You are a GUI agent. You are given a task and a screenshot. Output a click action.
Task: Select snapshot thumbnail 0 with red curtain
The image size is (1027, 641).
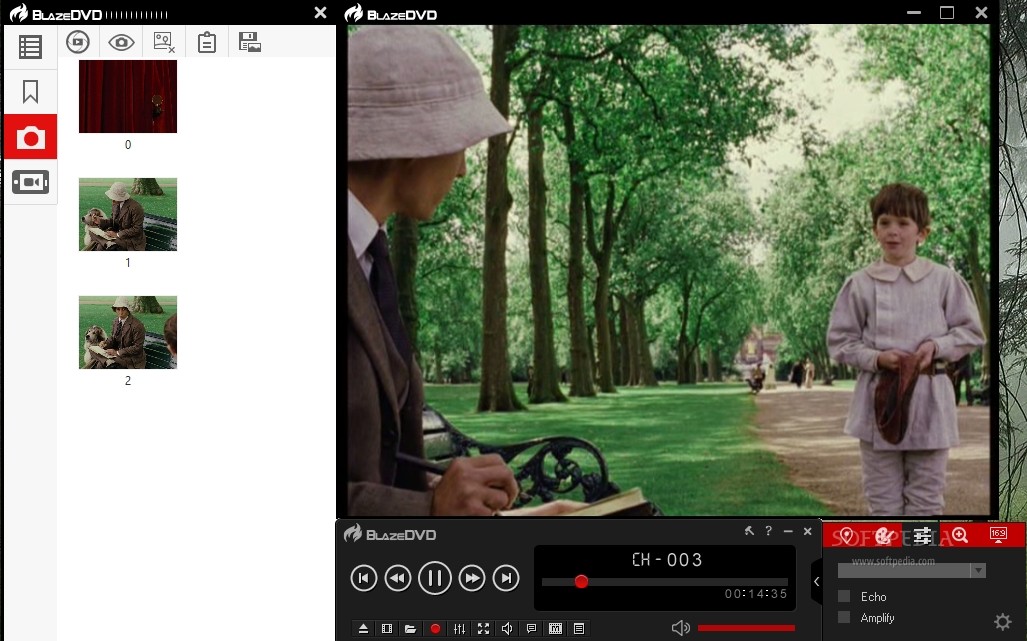click(128, 96)
